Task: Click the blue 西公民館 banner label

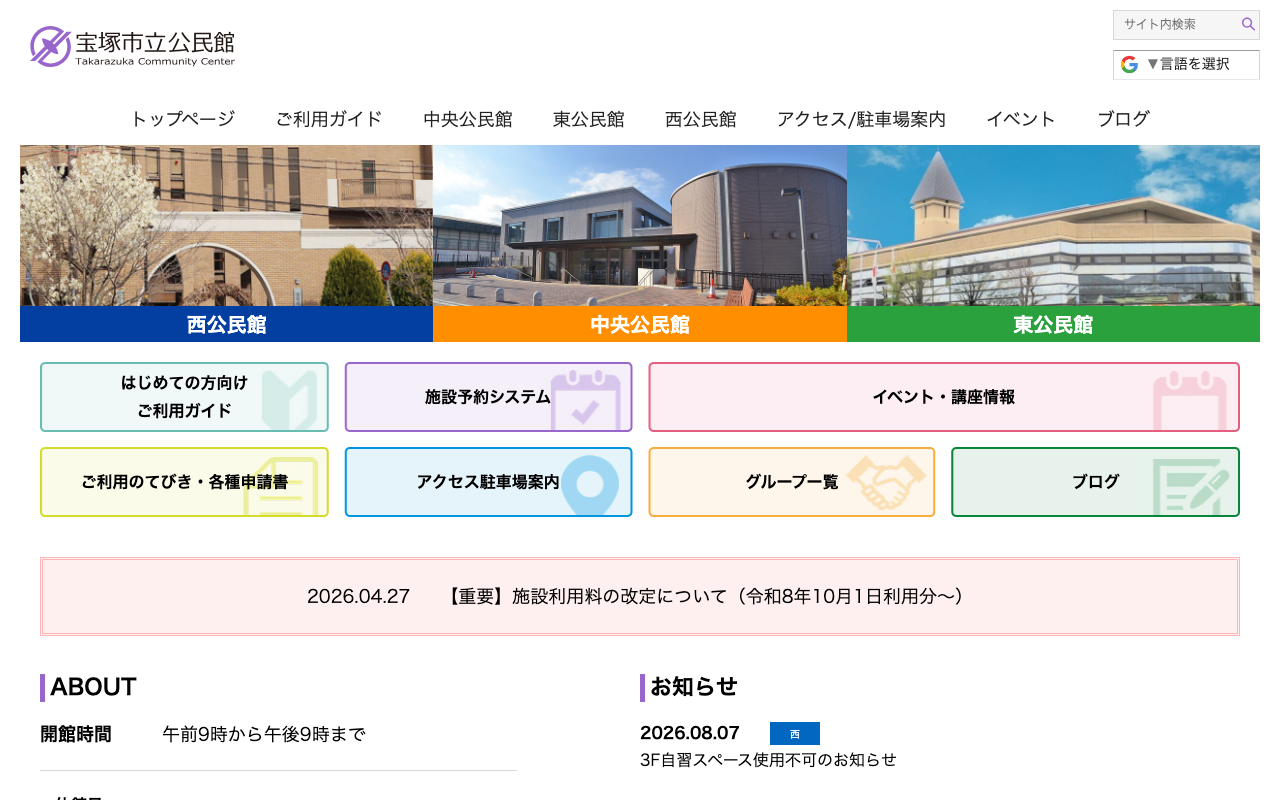Action: pyautogui.click(x=226, y=324)
